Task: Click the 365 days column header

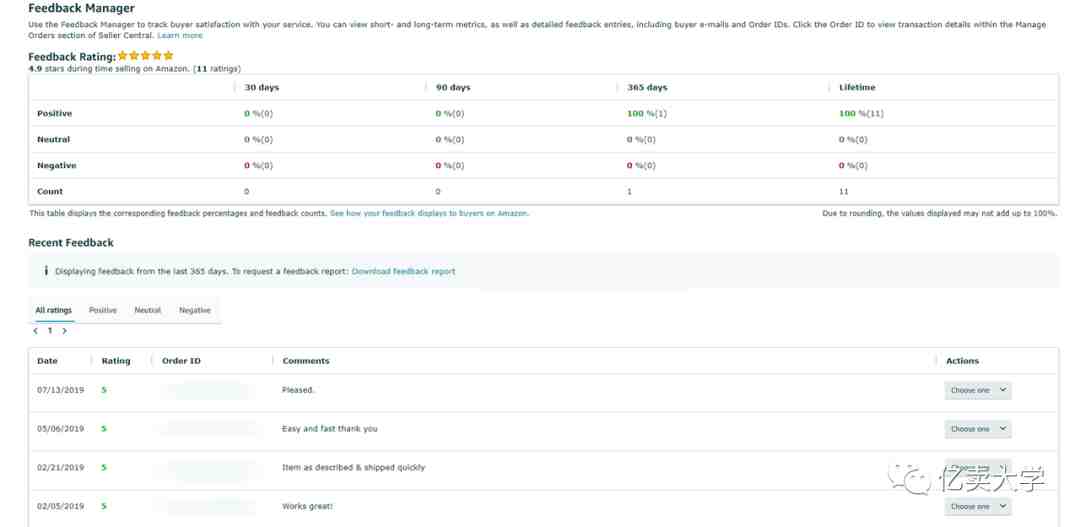Action: click(647, 87)
